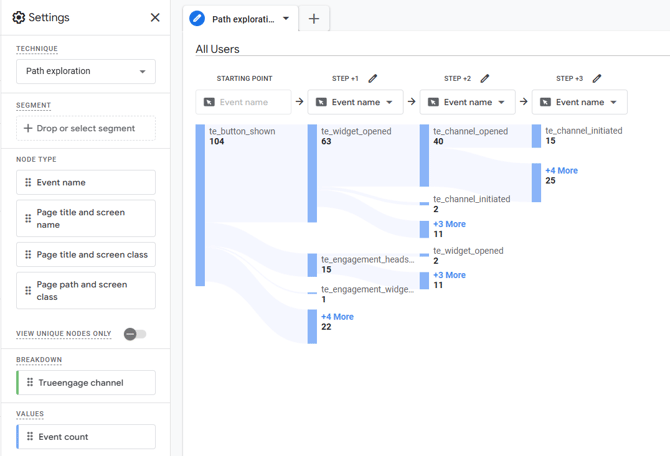Click the Trueengage channel breakdown chip
This screenshot has width=670, height=456.
pos(86,382)
